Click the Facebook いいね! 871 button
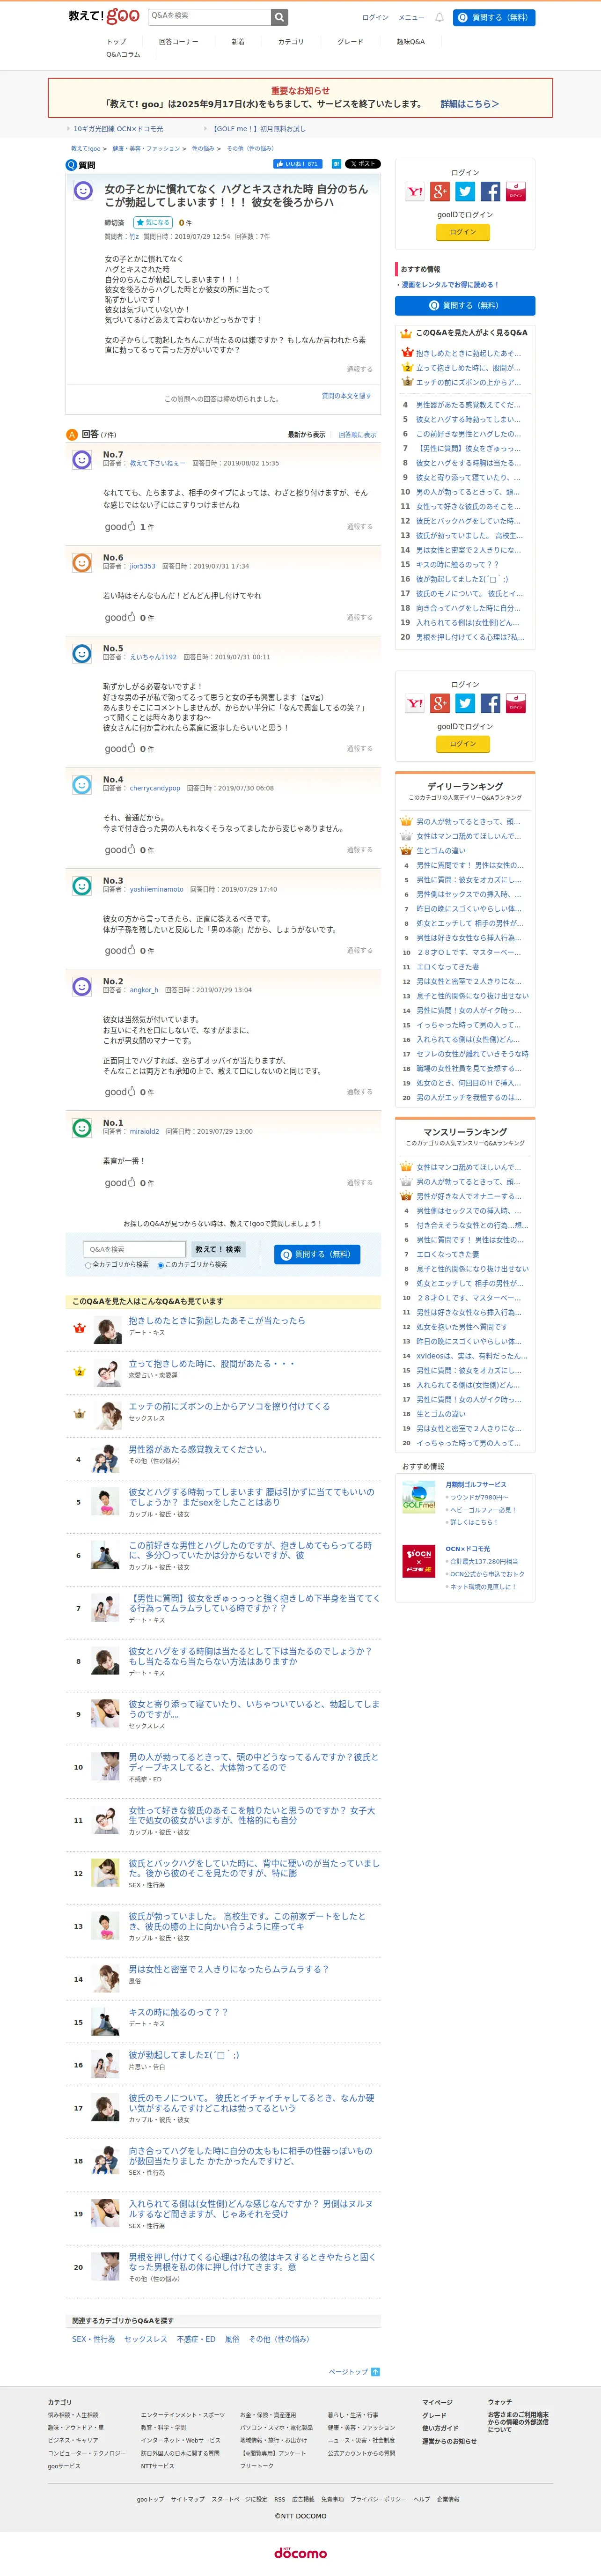Screen dimensions: 601x2576 coord(297,164)
